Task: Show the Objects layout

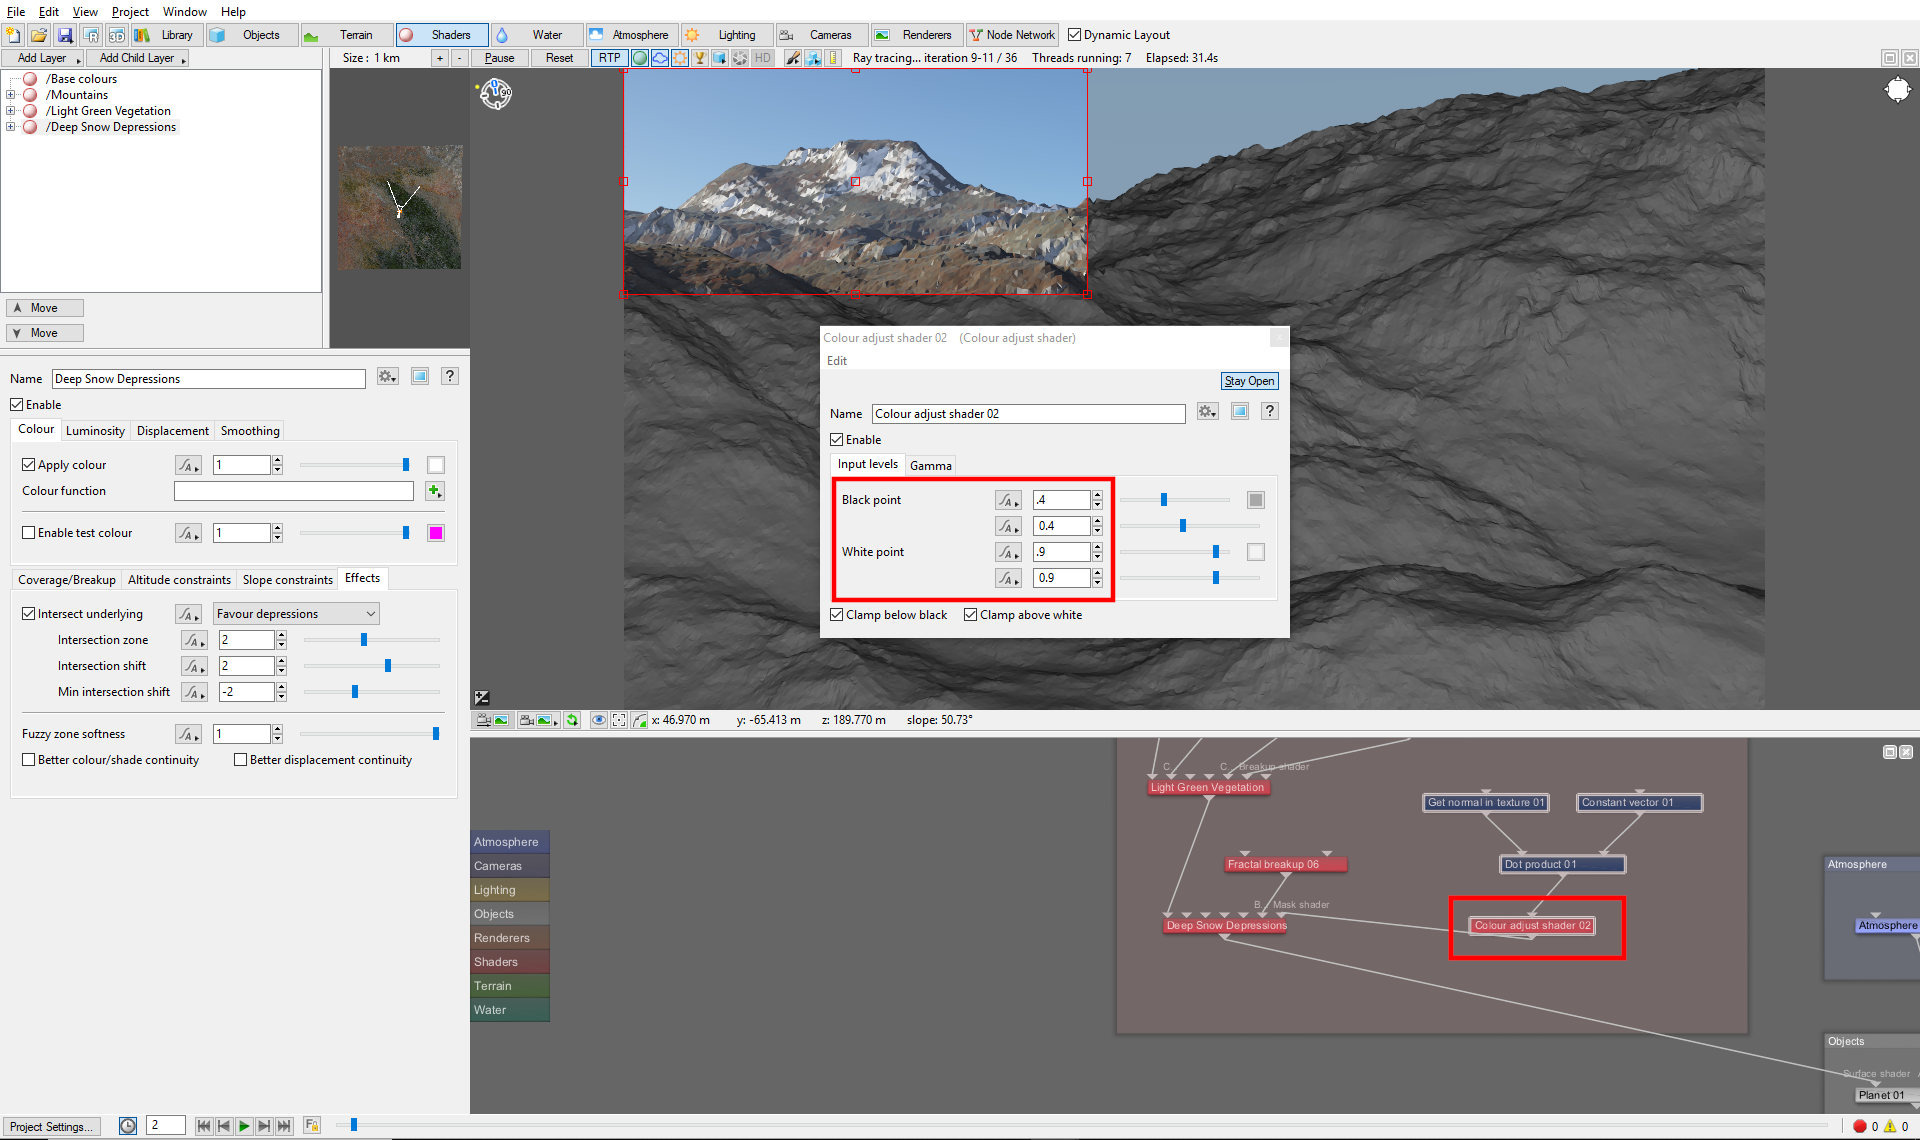Action: [x=250, y=35]
